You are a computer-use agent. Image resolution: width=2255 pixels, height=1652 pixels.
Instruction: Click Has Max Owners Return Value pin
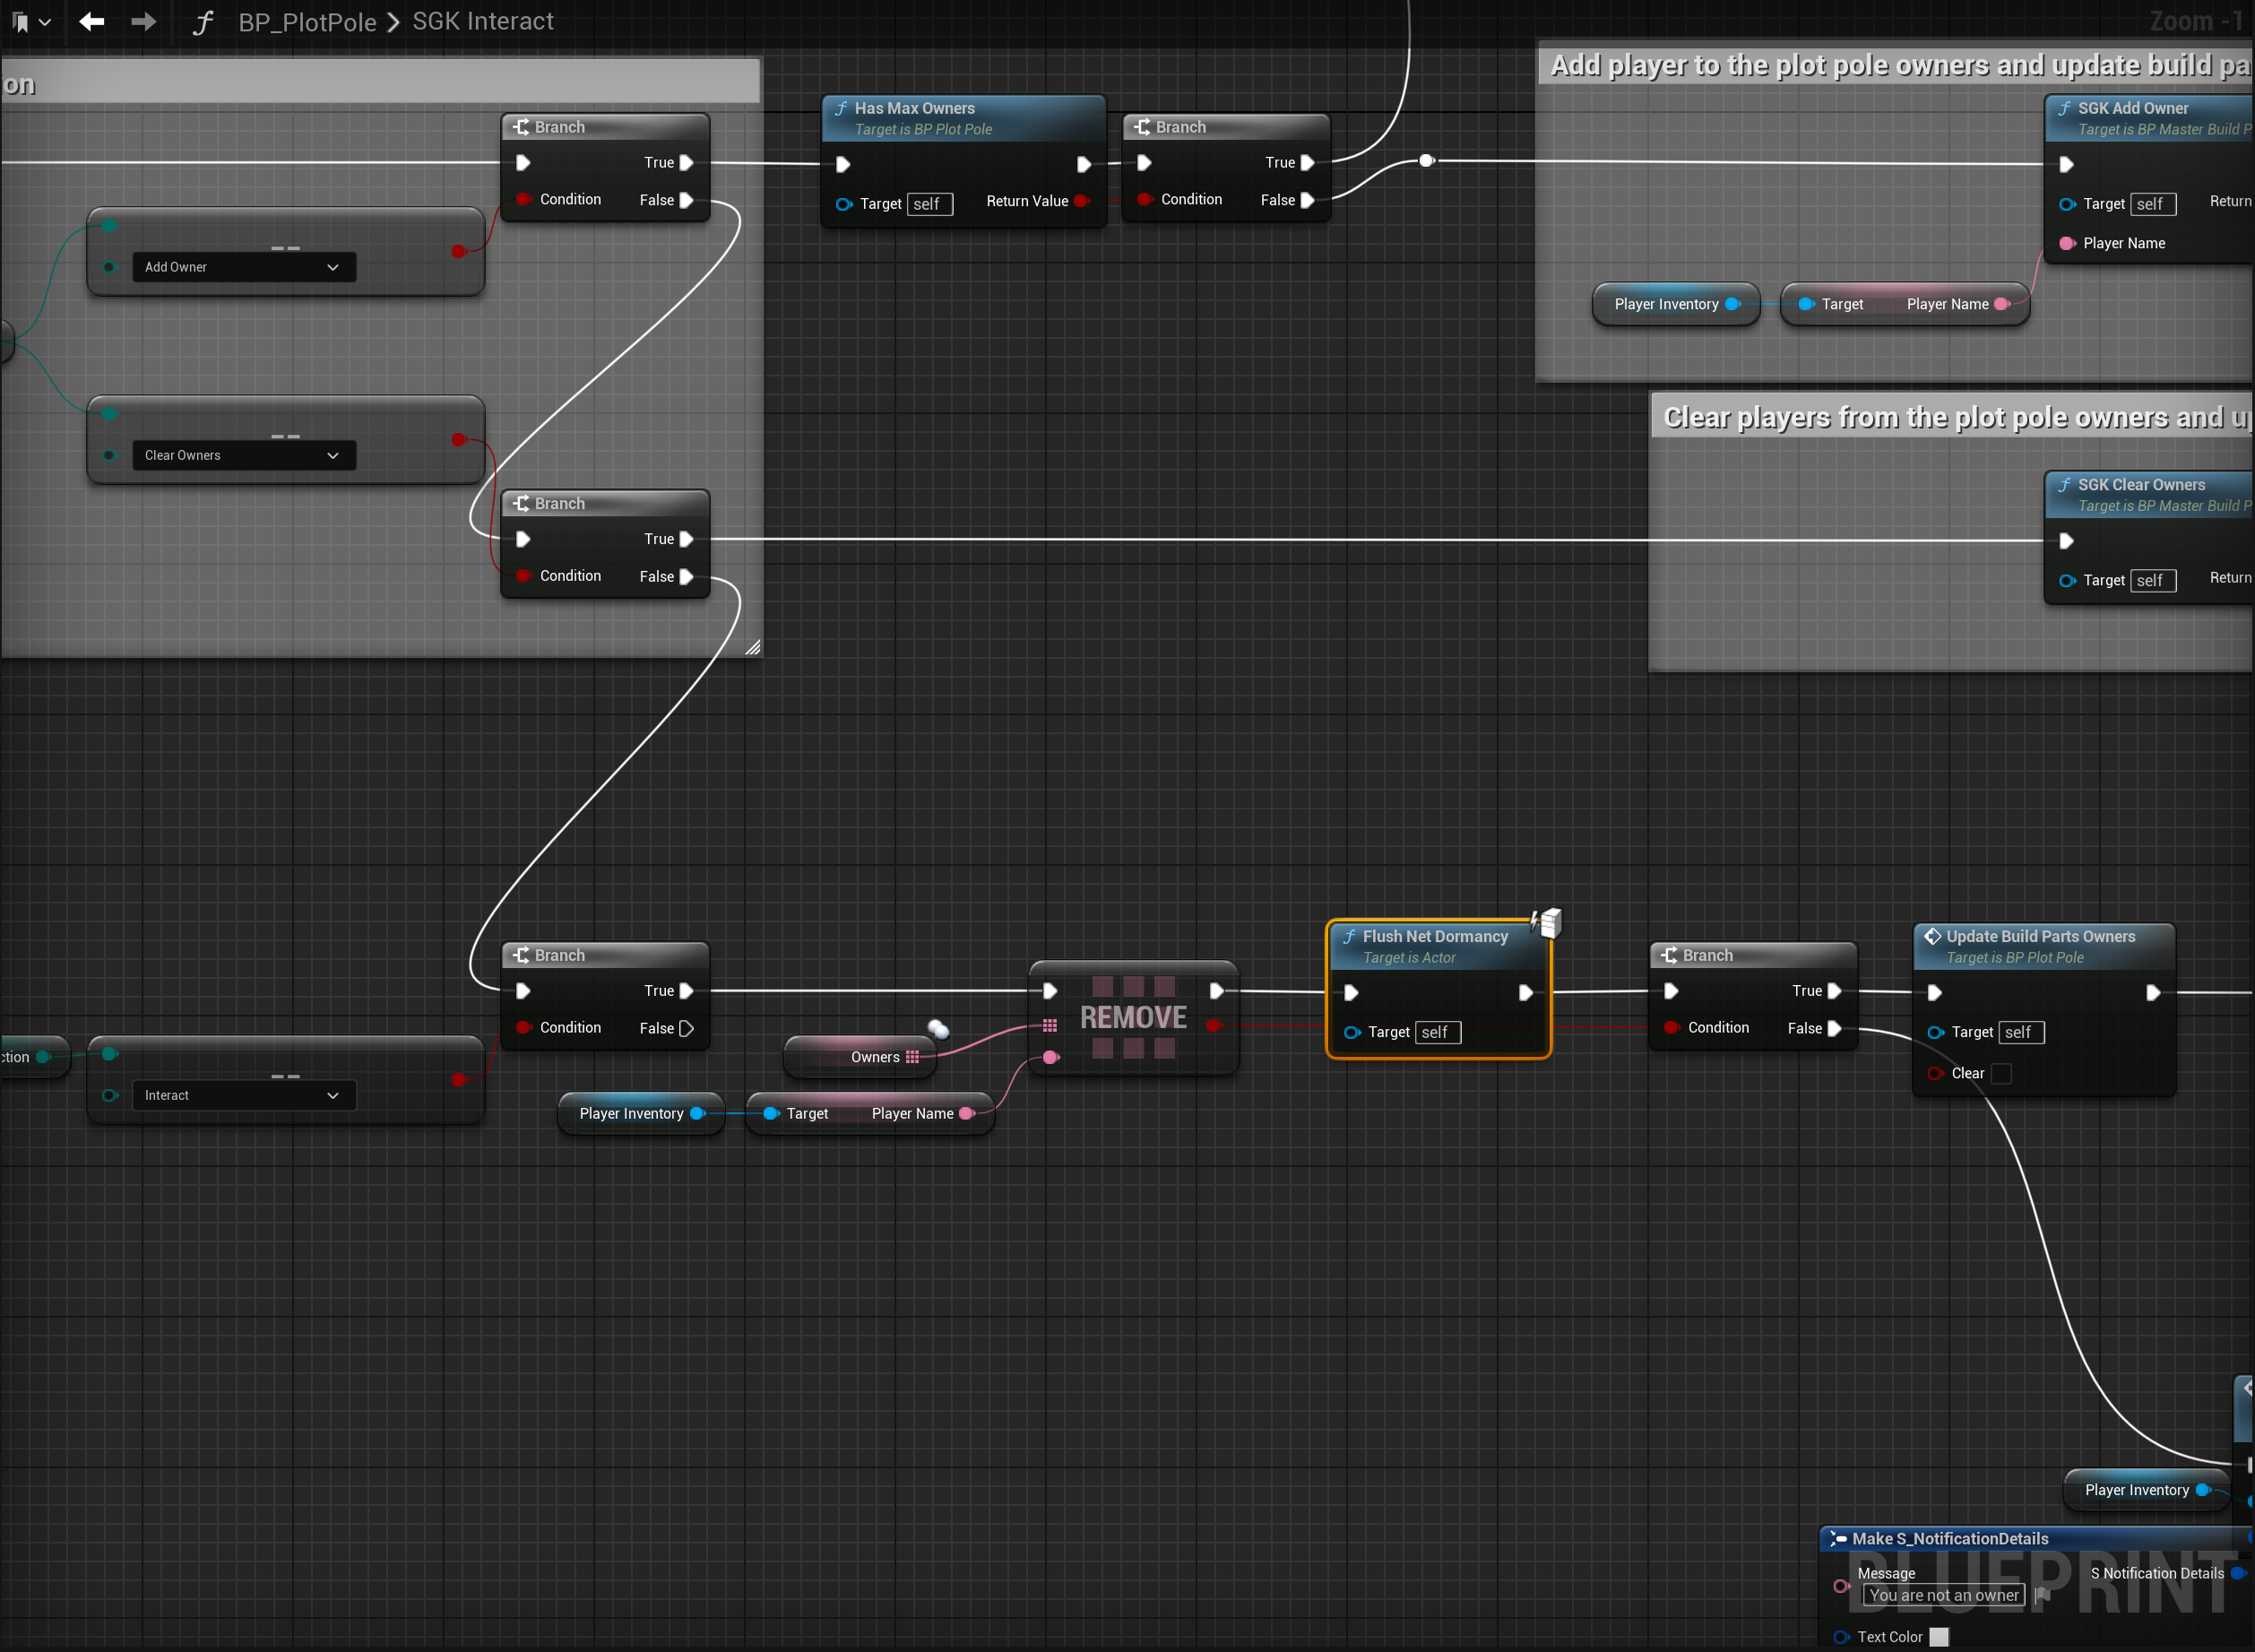point(1081,201)
